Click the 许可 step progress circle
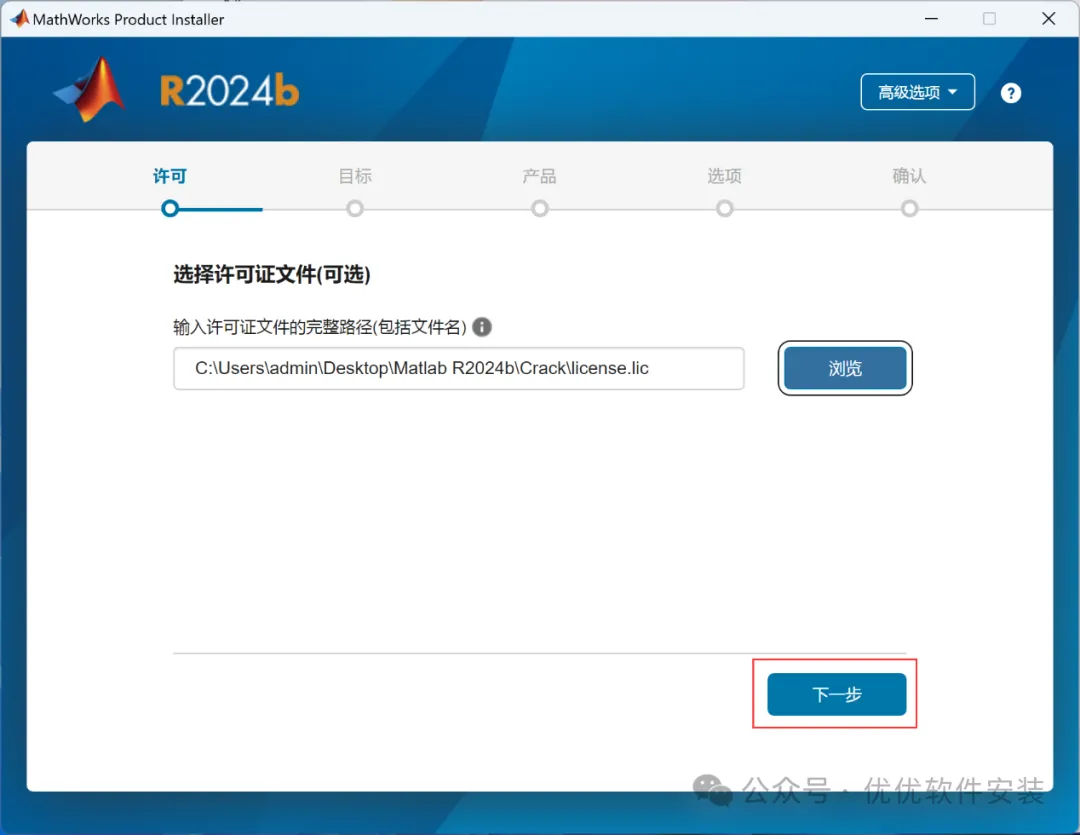 tap(169, 208)
